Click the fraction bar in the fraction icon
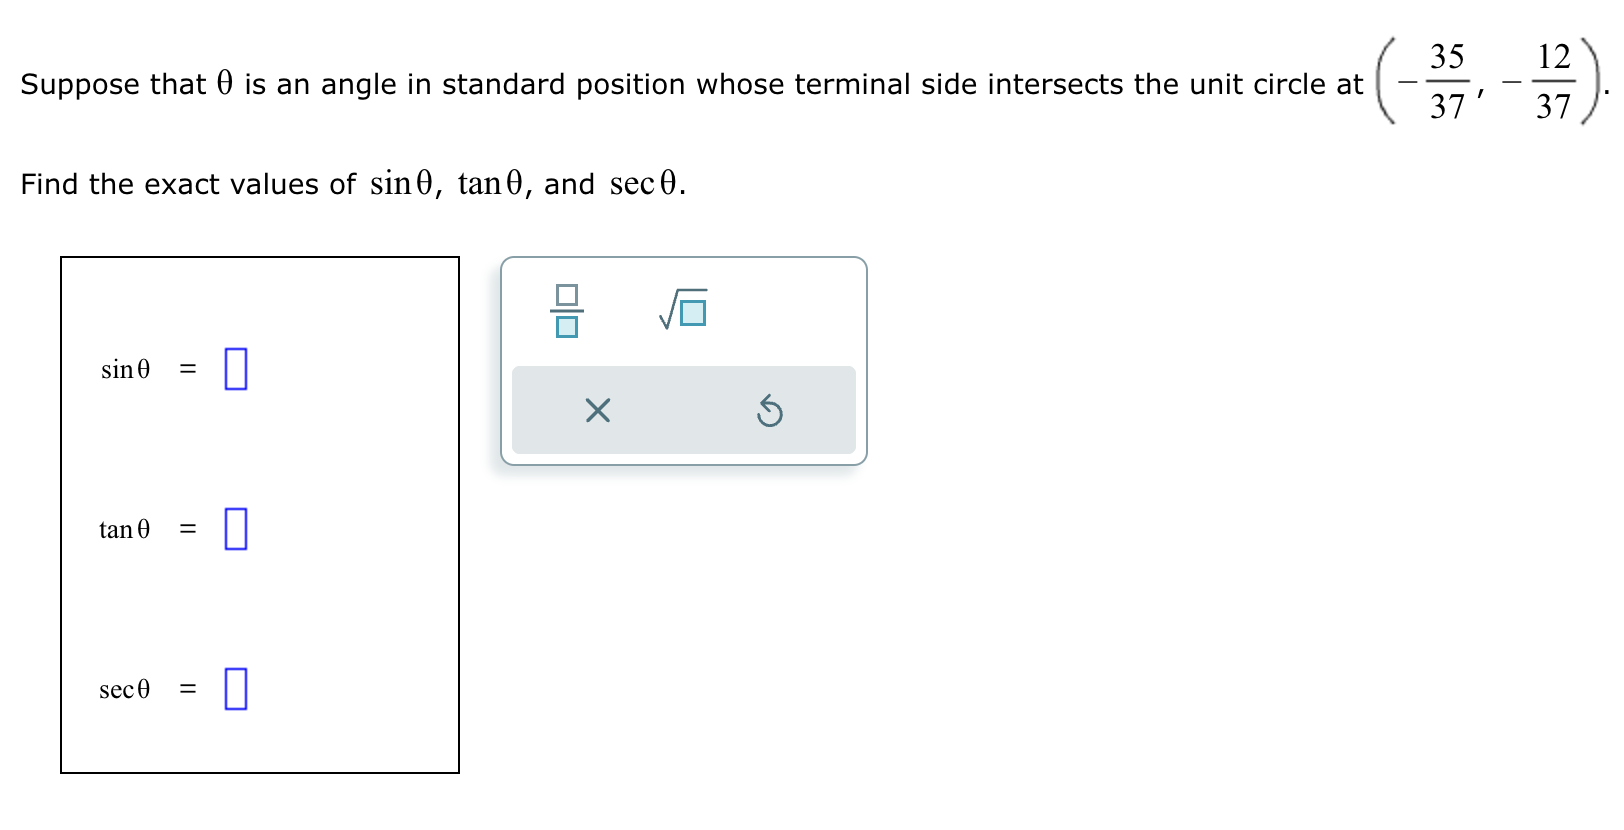The width and height of the screenshot is (1624, 830). click(565, 311)
